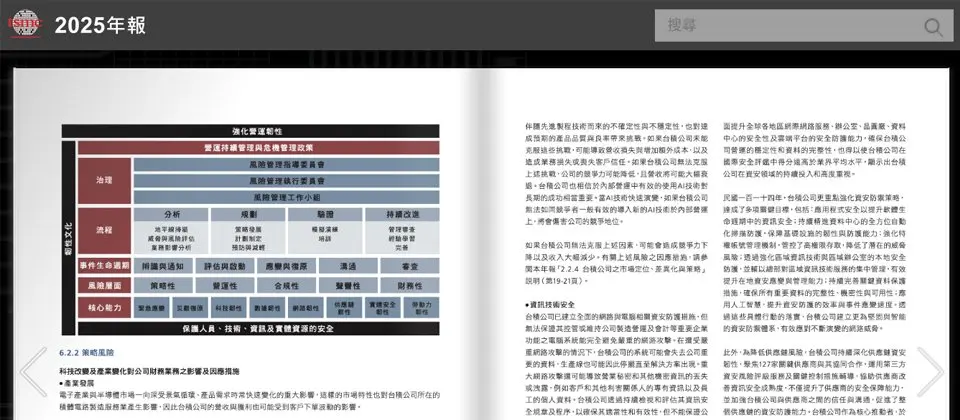Click the 6.2.2 策略風險 section heading
Viewport: 960px width, 420px height.
pos(86,353)
